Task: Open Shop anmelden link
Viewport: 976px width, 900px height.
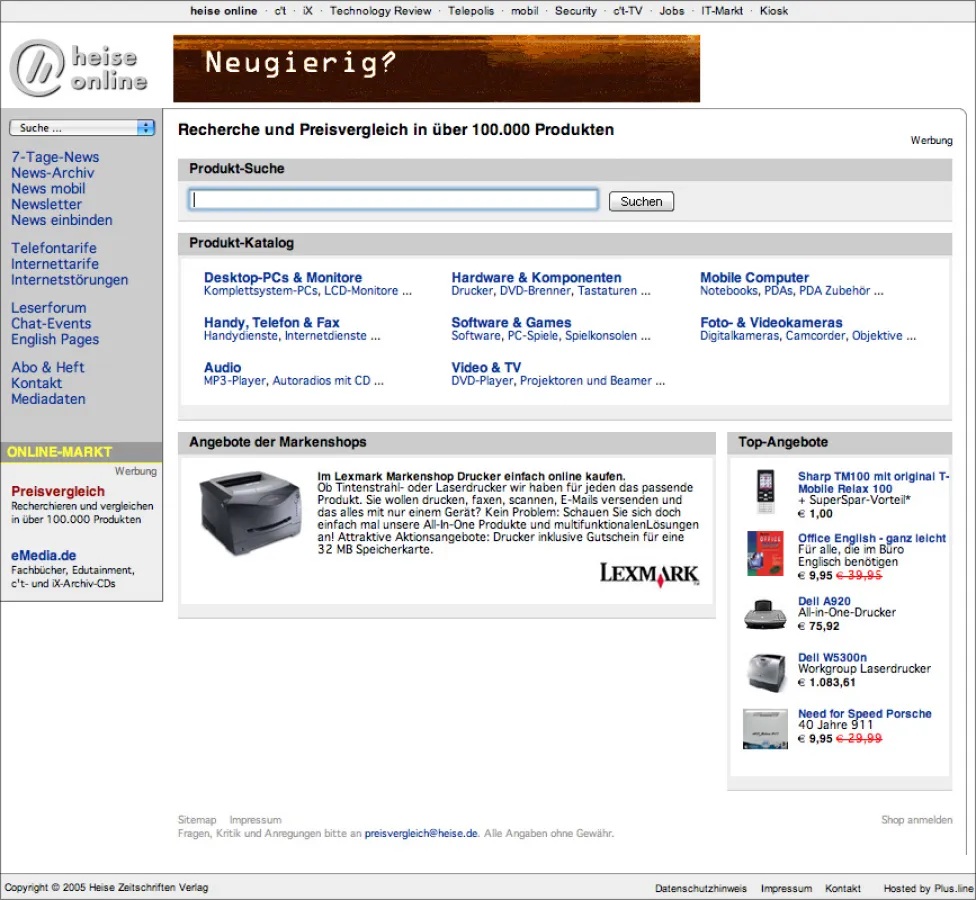Action: (916, 820)
